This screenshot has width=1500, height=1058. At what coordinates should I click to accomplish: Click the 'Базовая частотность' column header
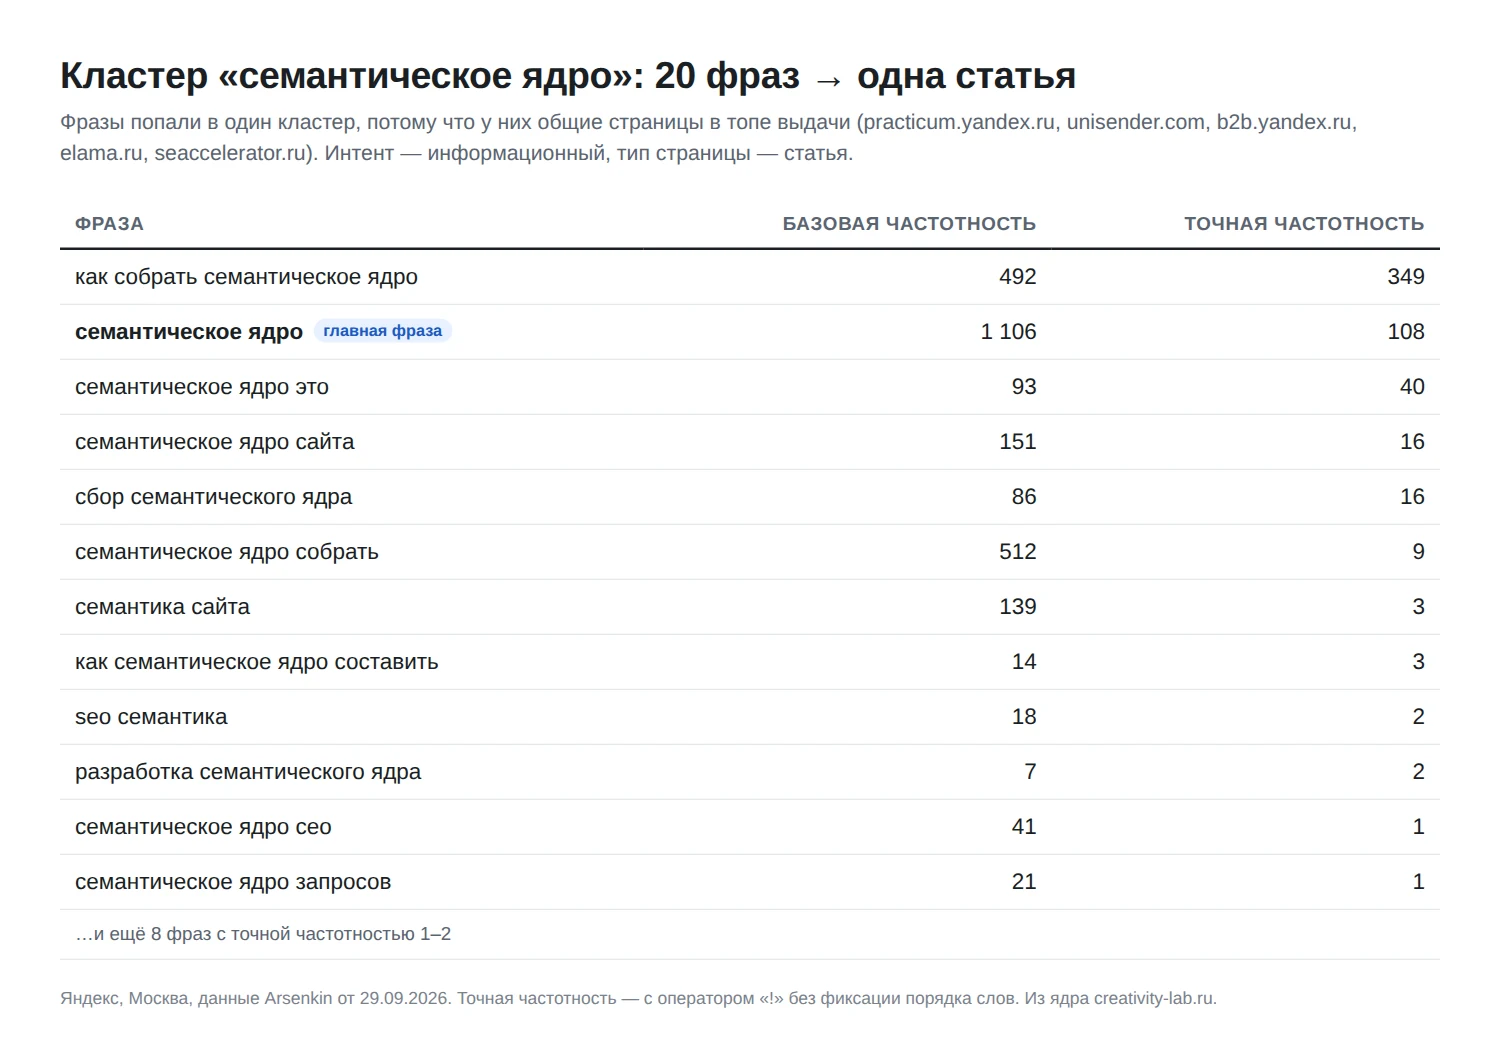pyautogui.click(x=909, y=224)
